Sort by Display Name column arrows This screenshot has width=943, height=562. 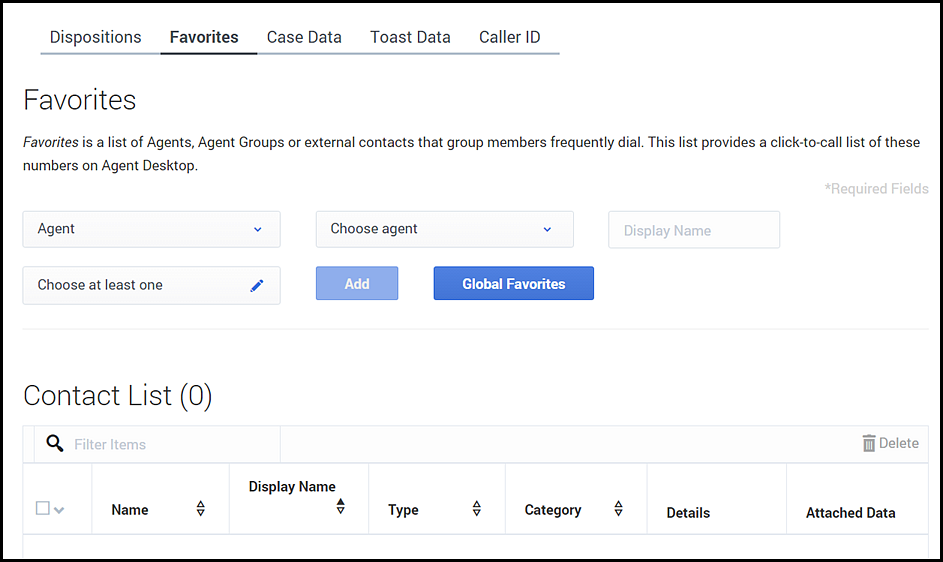(340, 506)
